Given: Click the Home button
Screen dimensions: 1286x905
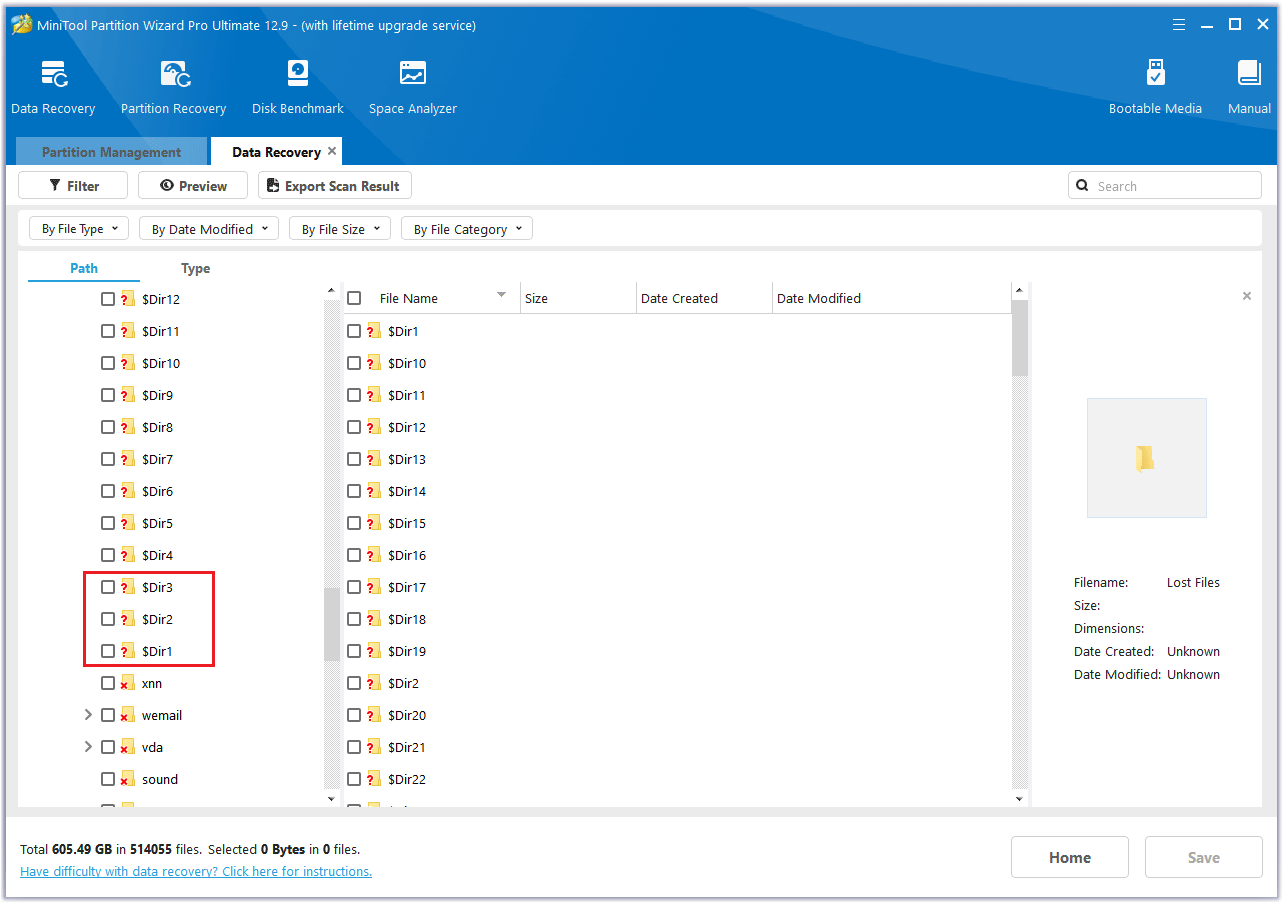Looking at the screenshot, I should point(1070,857).
